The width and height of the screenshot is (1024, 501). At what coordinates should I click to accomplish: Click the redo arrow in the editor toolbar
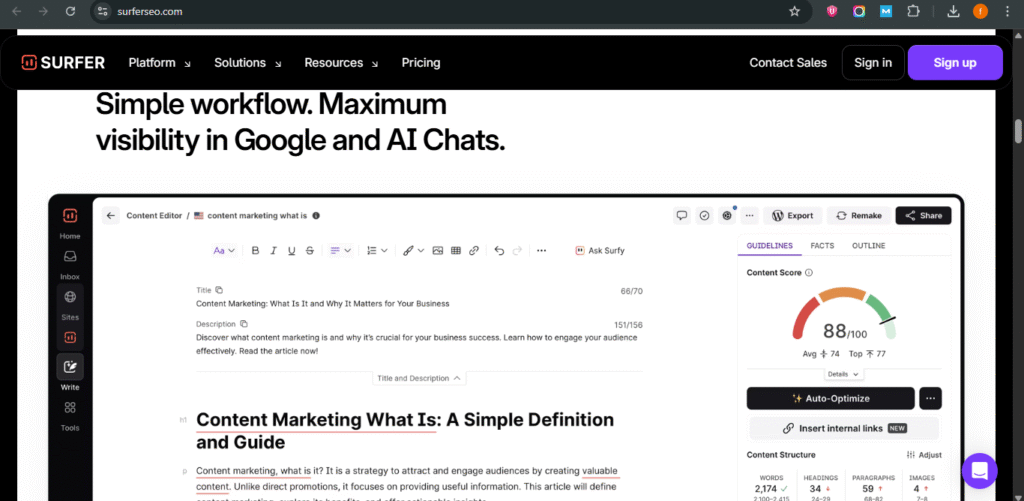[517, 250]
